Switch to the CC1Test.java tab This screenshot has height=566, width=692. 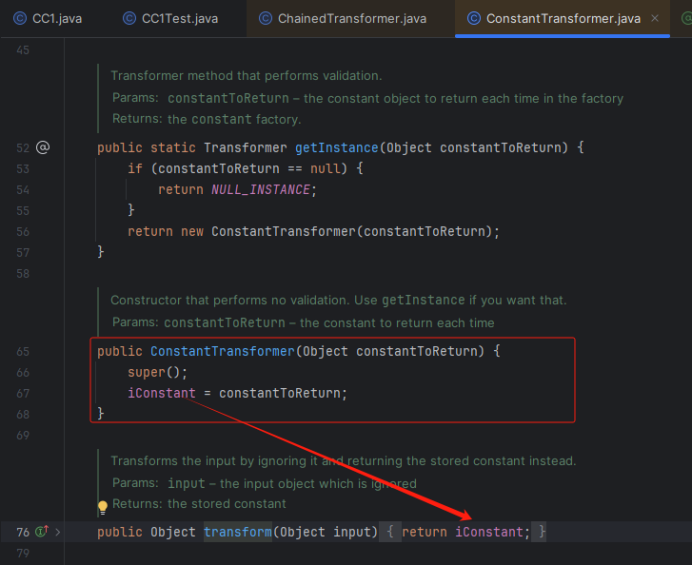[179, 18]
